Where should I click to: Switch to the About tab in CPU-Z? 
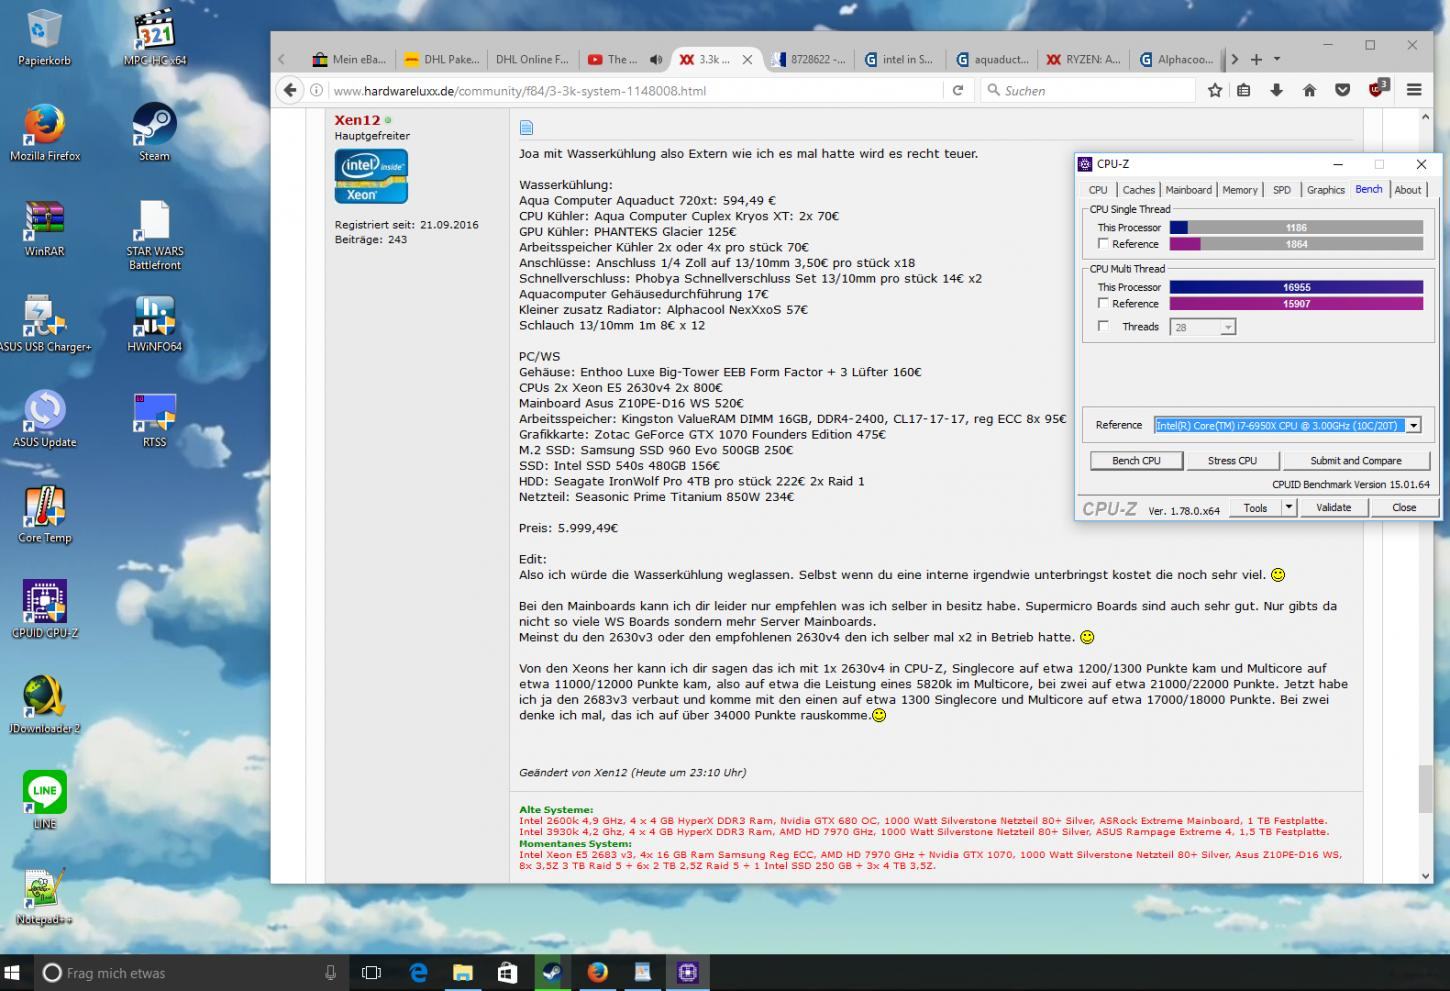(1408, 190)
